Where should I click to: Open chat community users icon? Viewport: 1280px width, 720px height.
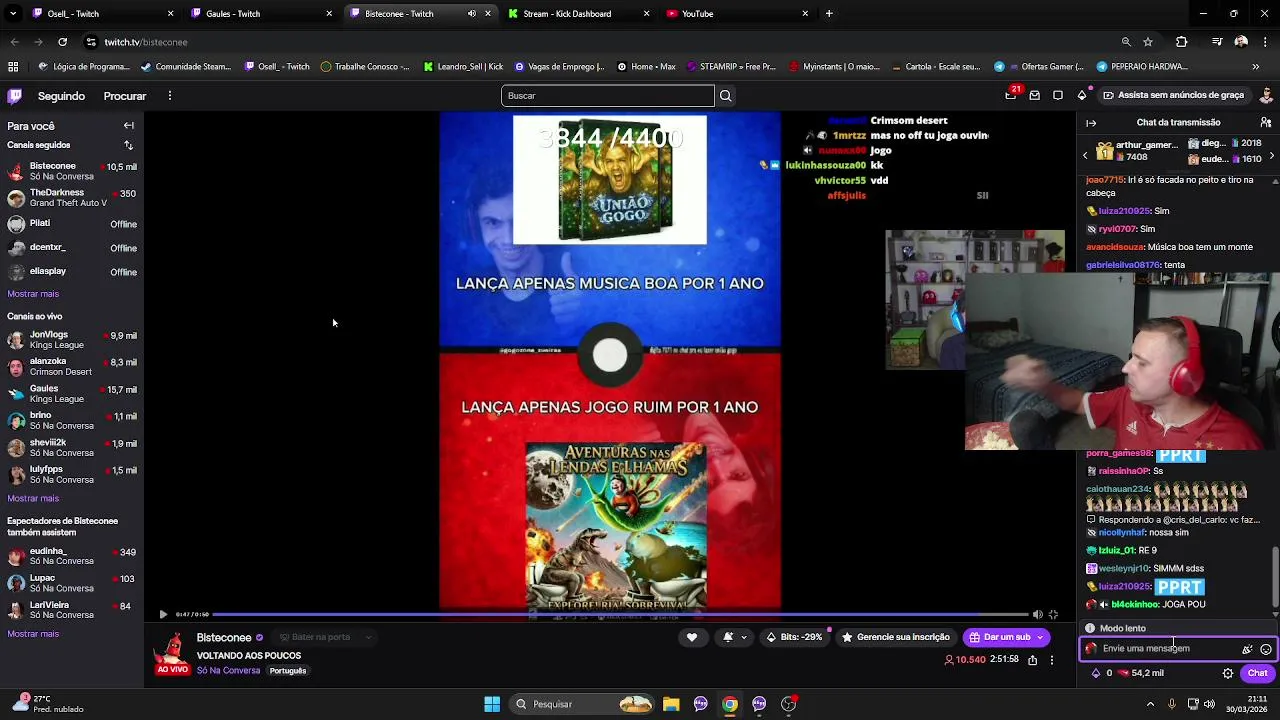[1266, 123]
